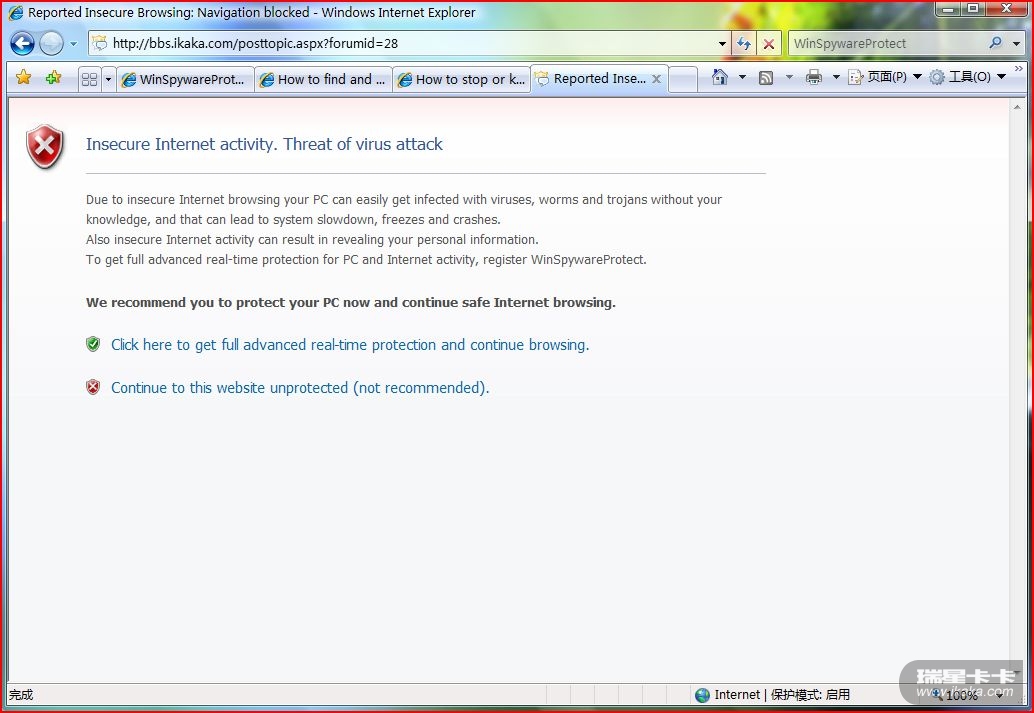Click the '完成' status bar text

[x=20, y=695]
